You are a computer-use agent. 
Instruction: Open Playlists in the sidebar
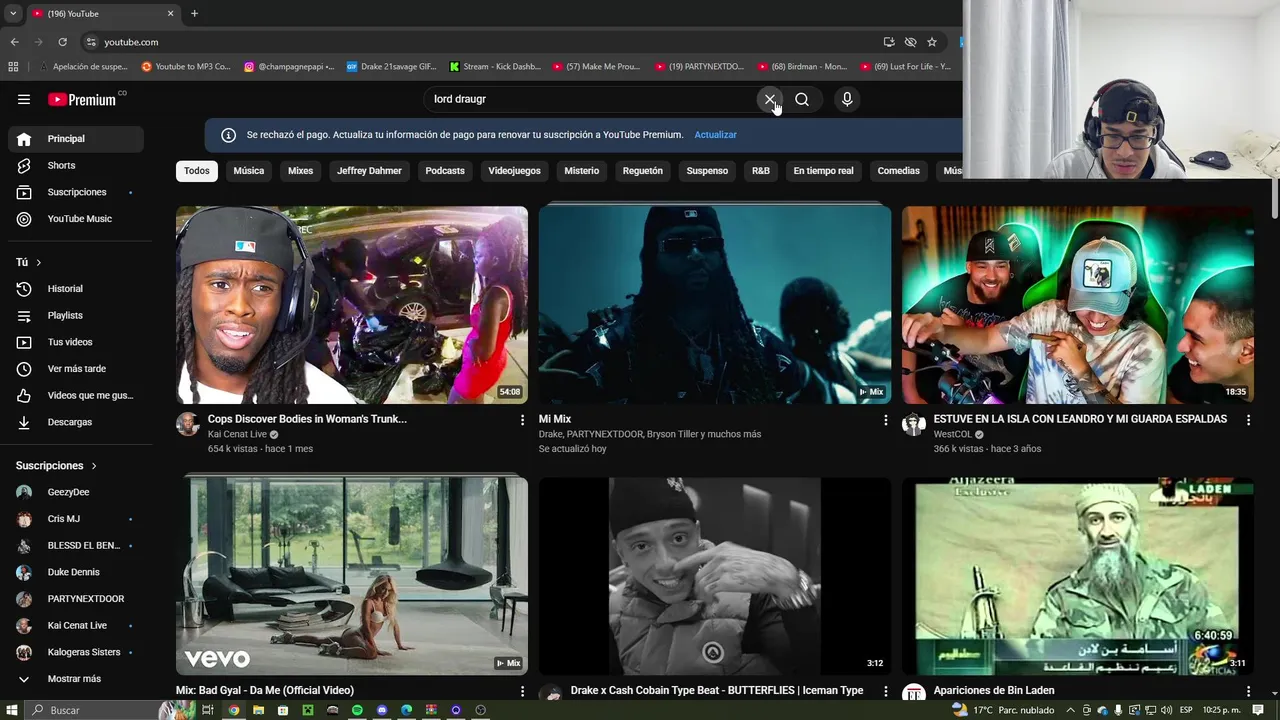click(x=76, y=315)
